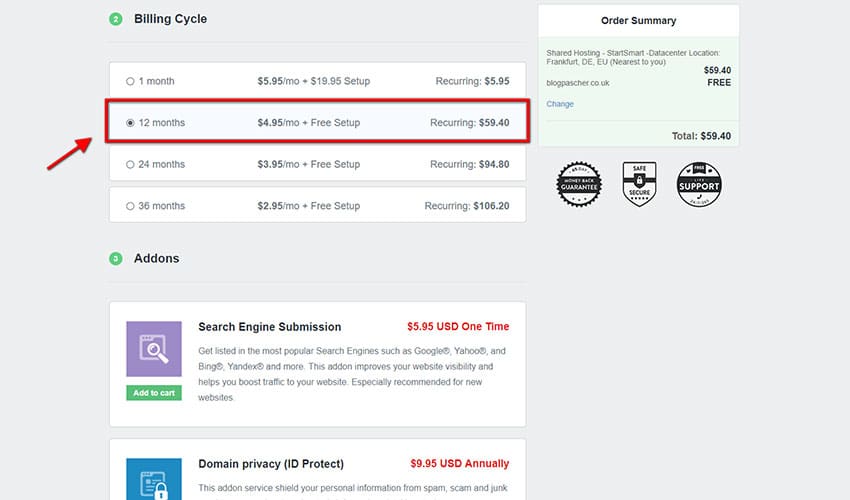This screenshot has height=500, width=850.
Task: Click the Domain privacy (ID Protect) title
Action: [x=270, y=464]
